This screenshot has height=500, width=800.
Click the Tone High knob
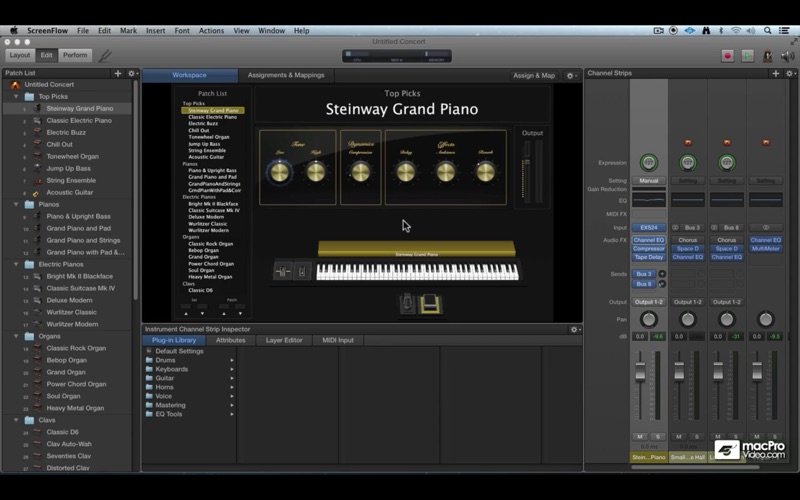coord(316,172)
